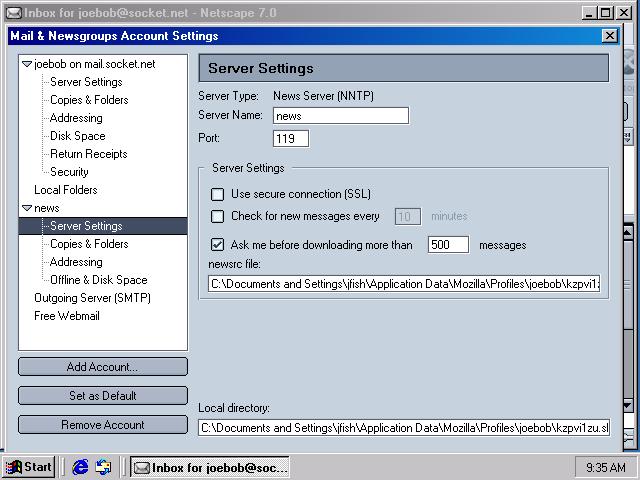Select Offline & Disk Space under news
Image resolution: width=640 pixels, height=480 pixels.
point(98,280)
